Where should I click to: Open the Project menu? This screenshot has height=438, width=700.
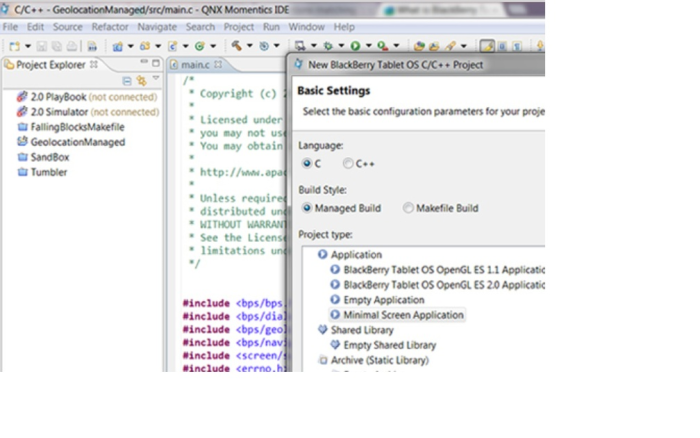(x=239, y=27)
